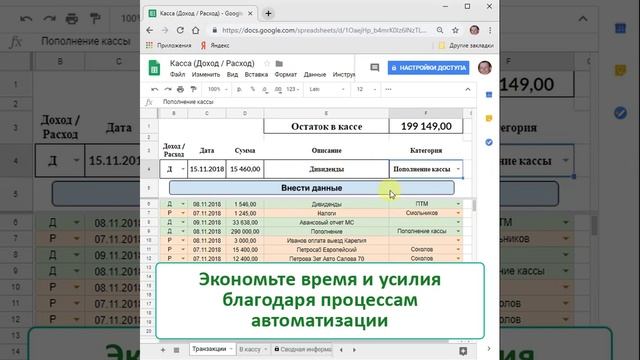Expand the Смольников category dropdown arrow
The height and width of the screenshot is (360, 640).
tap(458, 213)
